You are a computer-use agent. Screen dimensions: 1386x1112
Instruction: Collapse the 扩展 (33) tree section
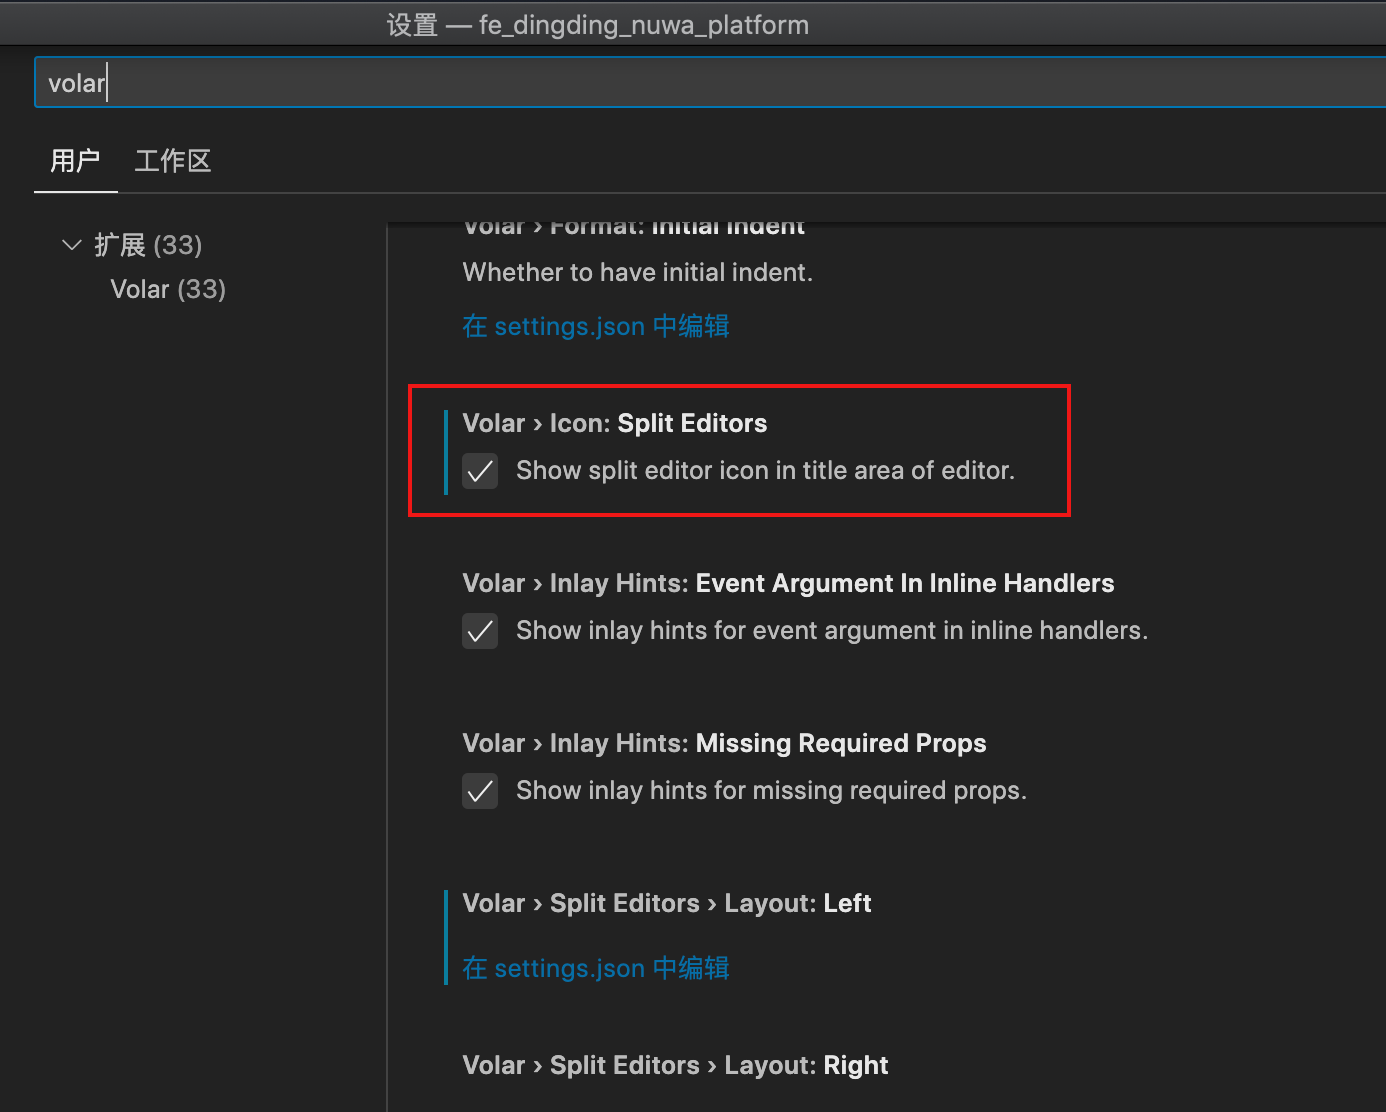coord(72,245)
